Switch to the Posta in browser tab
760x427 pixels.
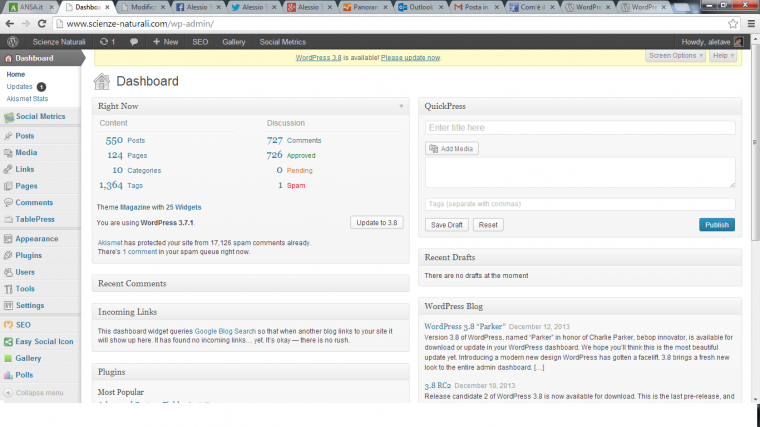pos(475,7)
